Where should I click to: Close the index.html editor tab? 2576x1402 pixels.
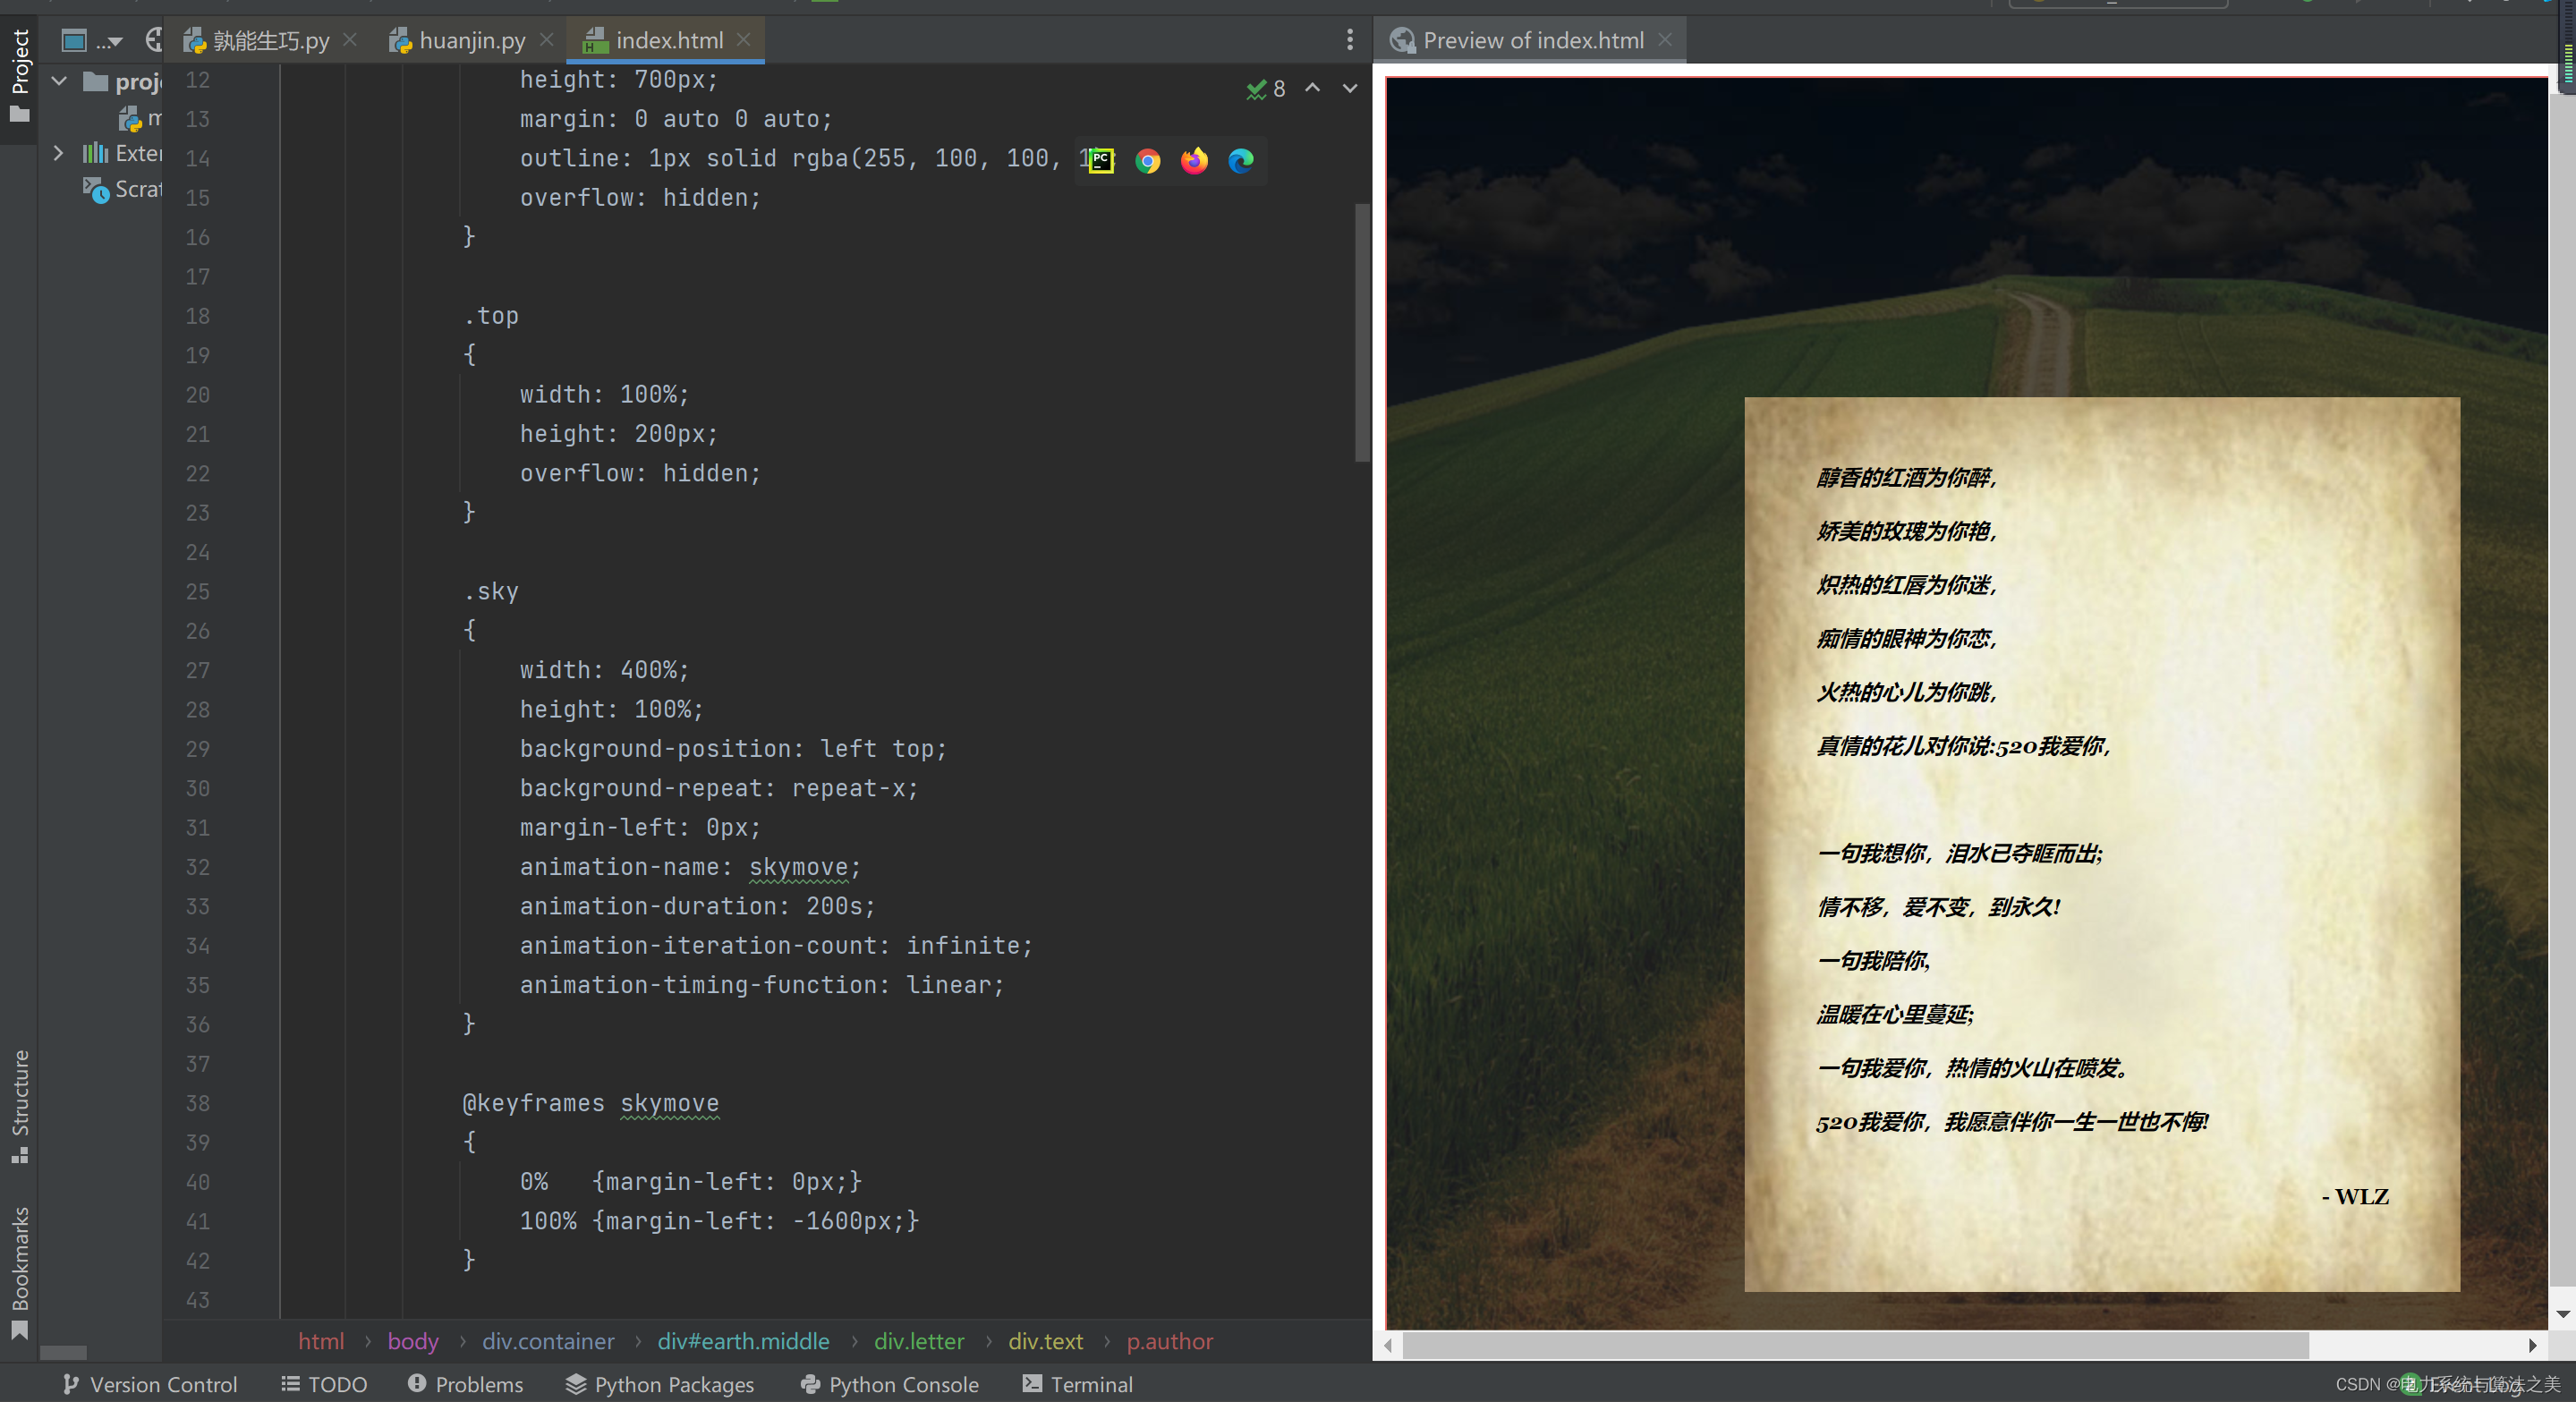743,39
